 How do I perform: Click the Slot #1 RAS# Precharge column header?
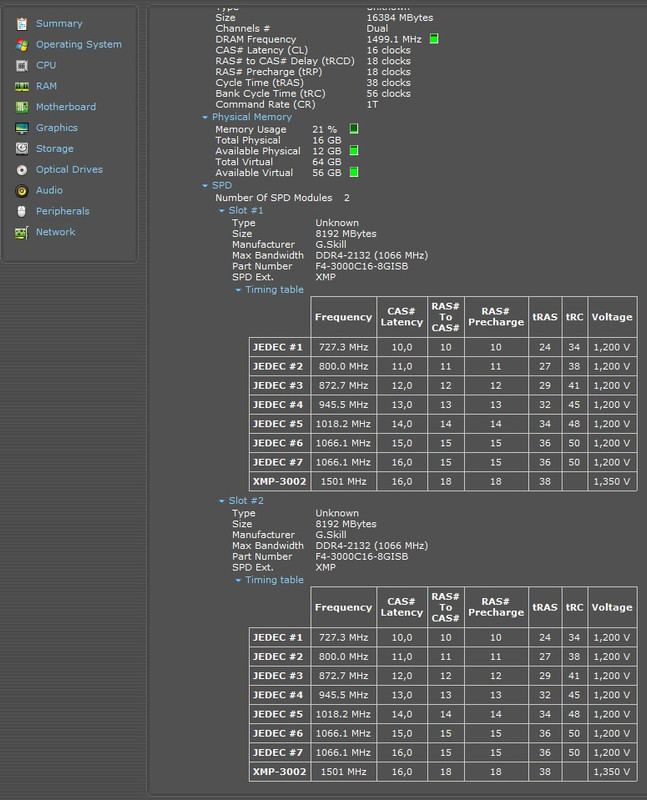pyautogui.click(x=496, y=317)
